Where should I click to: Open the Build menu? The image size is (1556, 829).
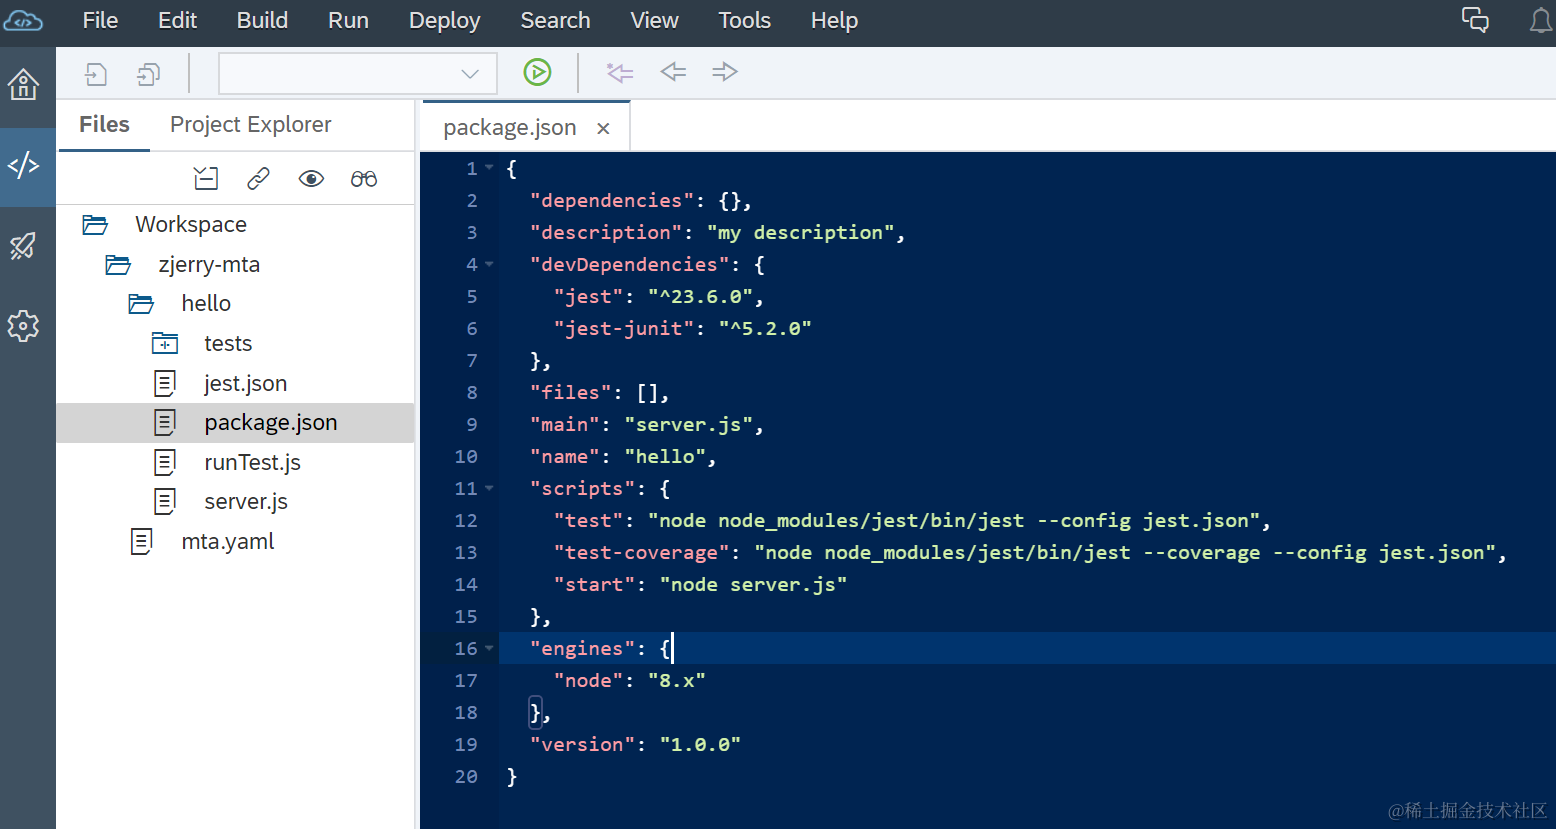coord(262,21)
